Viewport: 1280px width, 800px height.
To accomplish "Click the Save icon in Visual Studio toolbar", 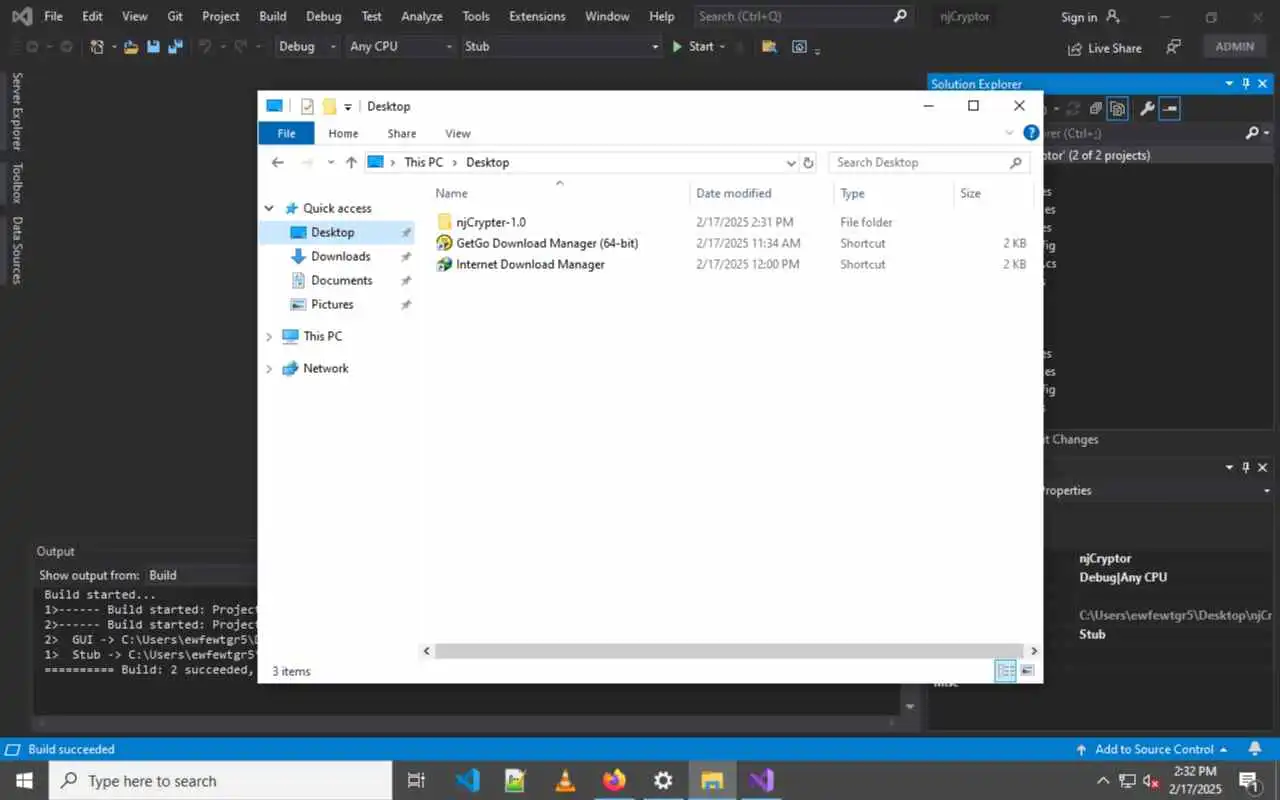I will tap(153, 47).
